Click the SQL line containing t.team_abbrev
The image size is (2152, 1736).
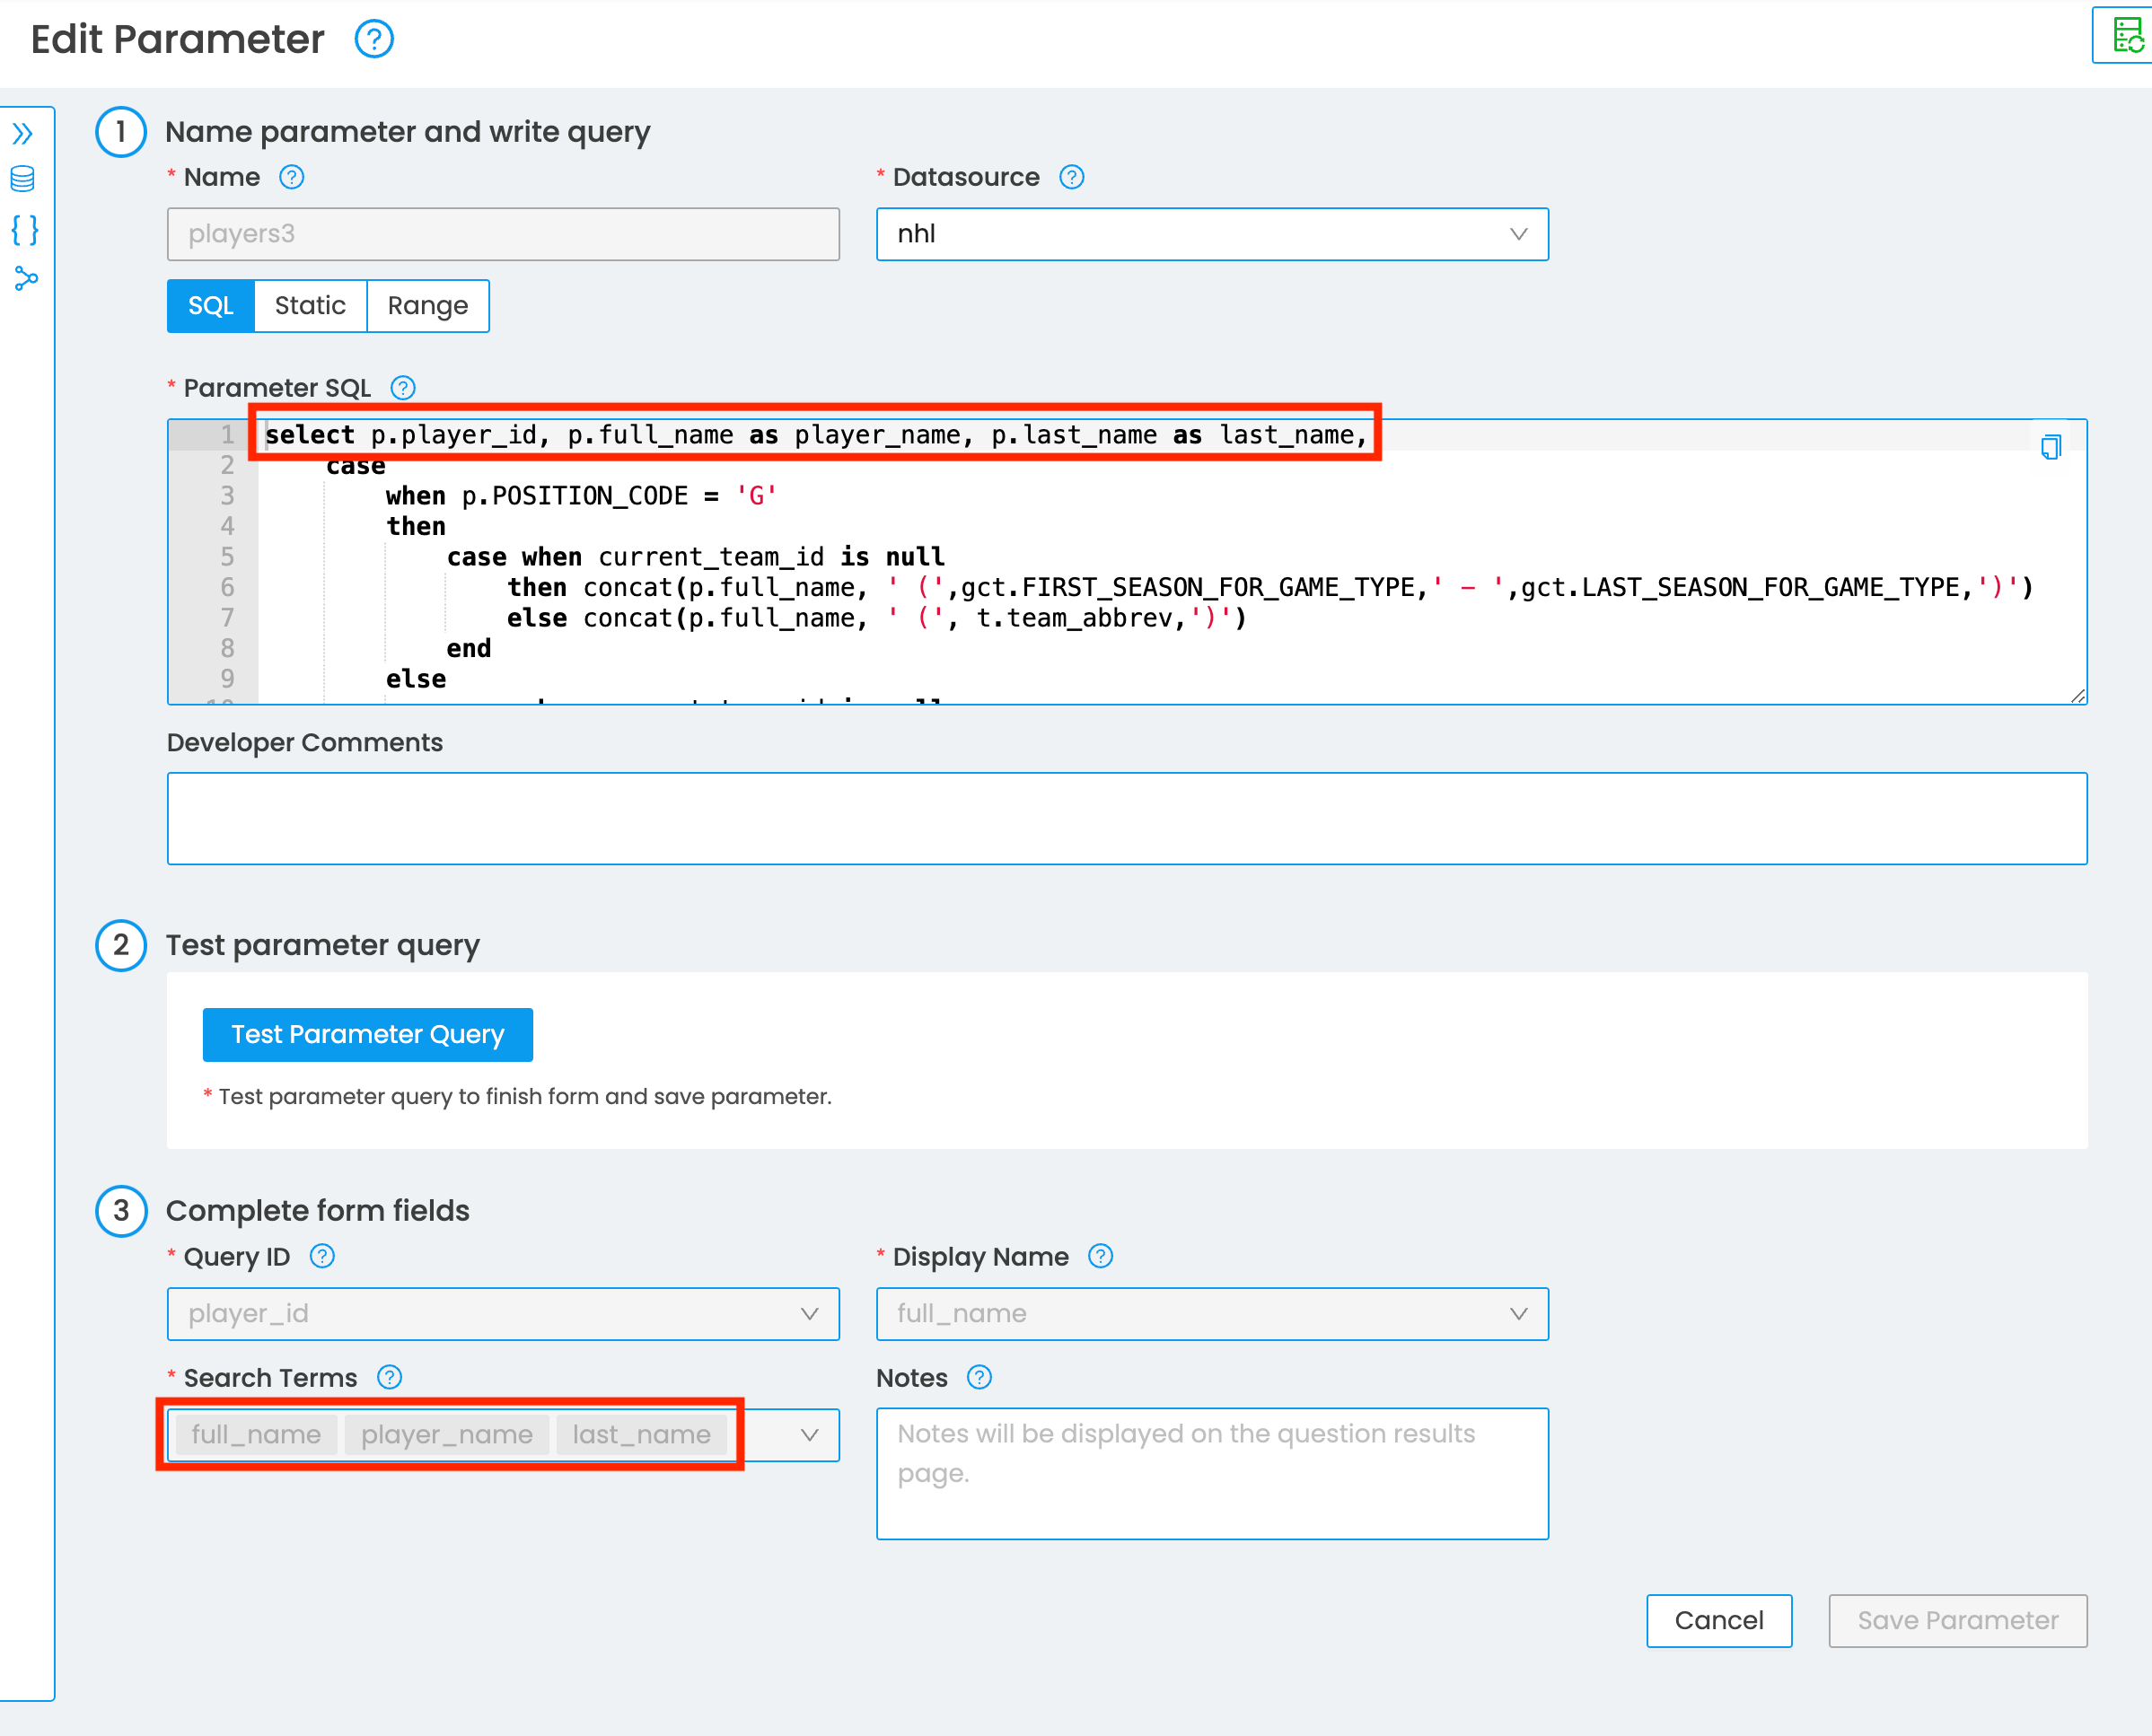[877, 618]
